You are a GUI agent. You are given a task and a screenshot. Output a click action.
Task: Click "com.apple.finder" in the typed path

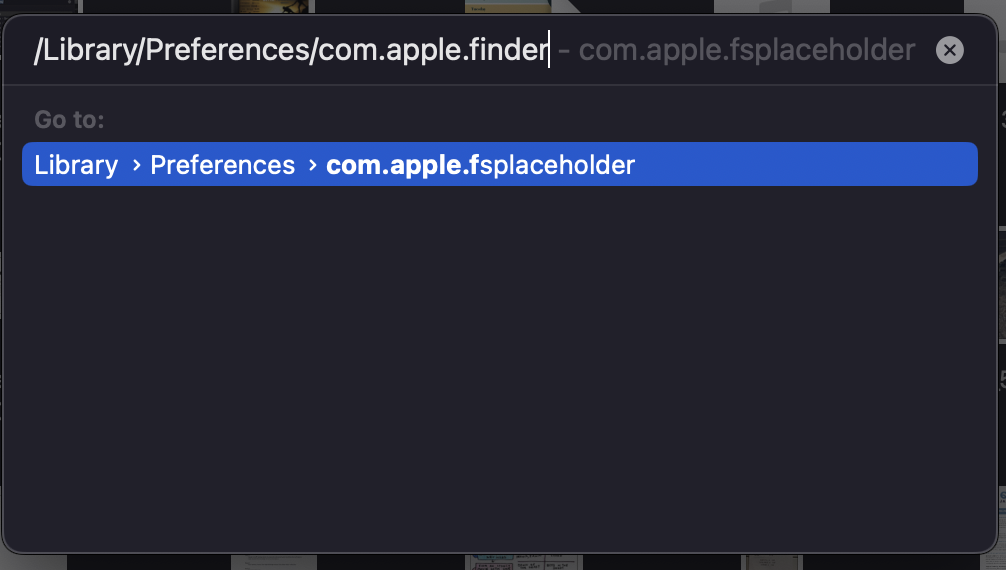coord(432,50)
